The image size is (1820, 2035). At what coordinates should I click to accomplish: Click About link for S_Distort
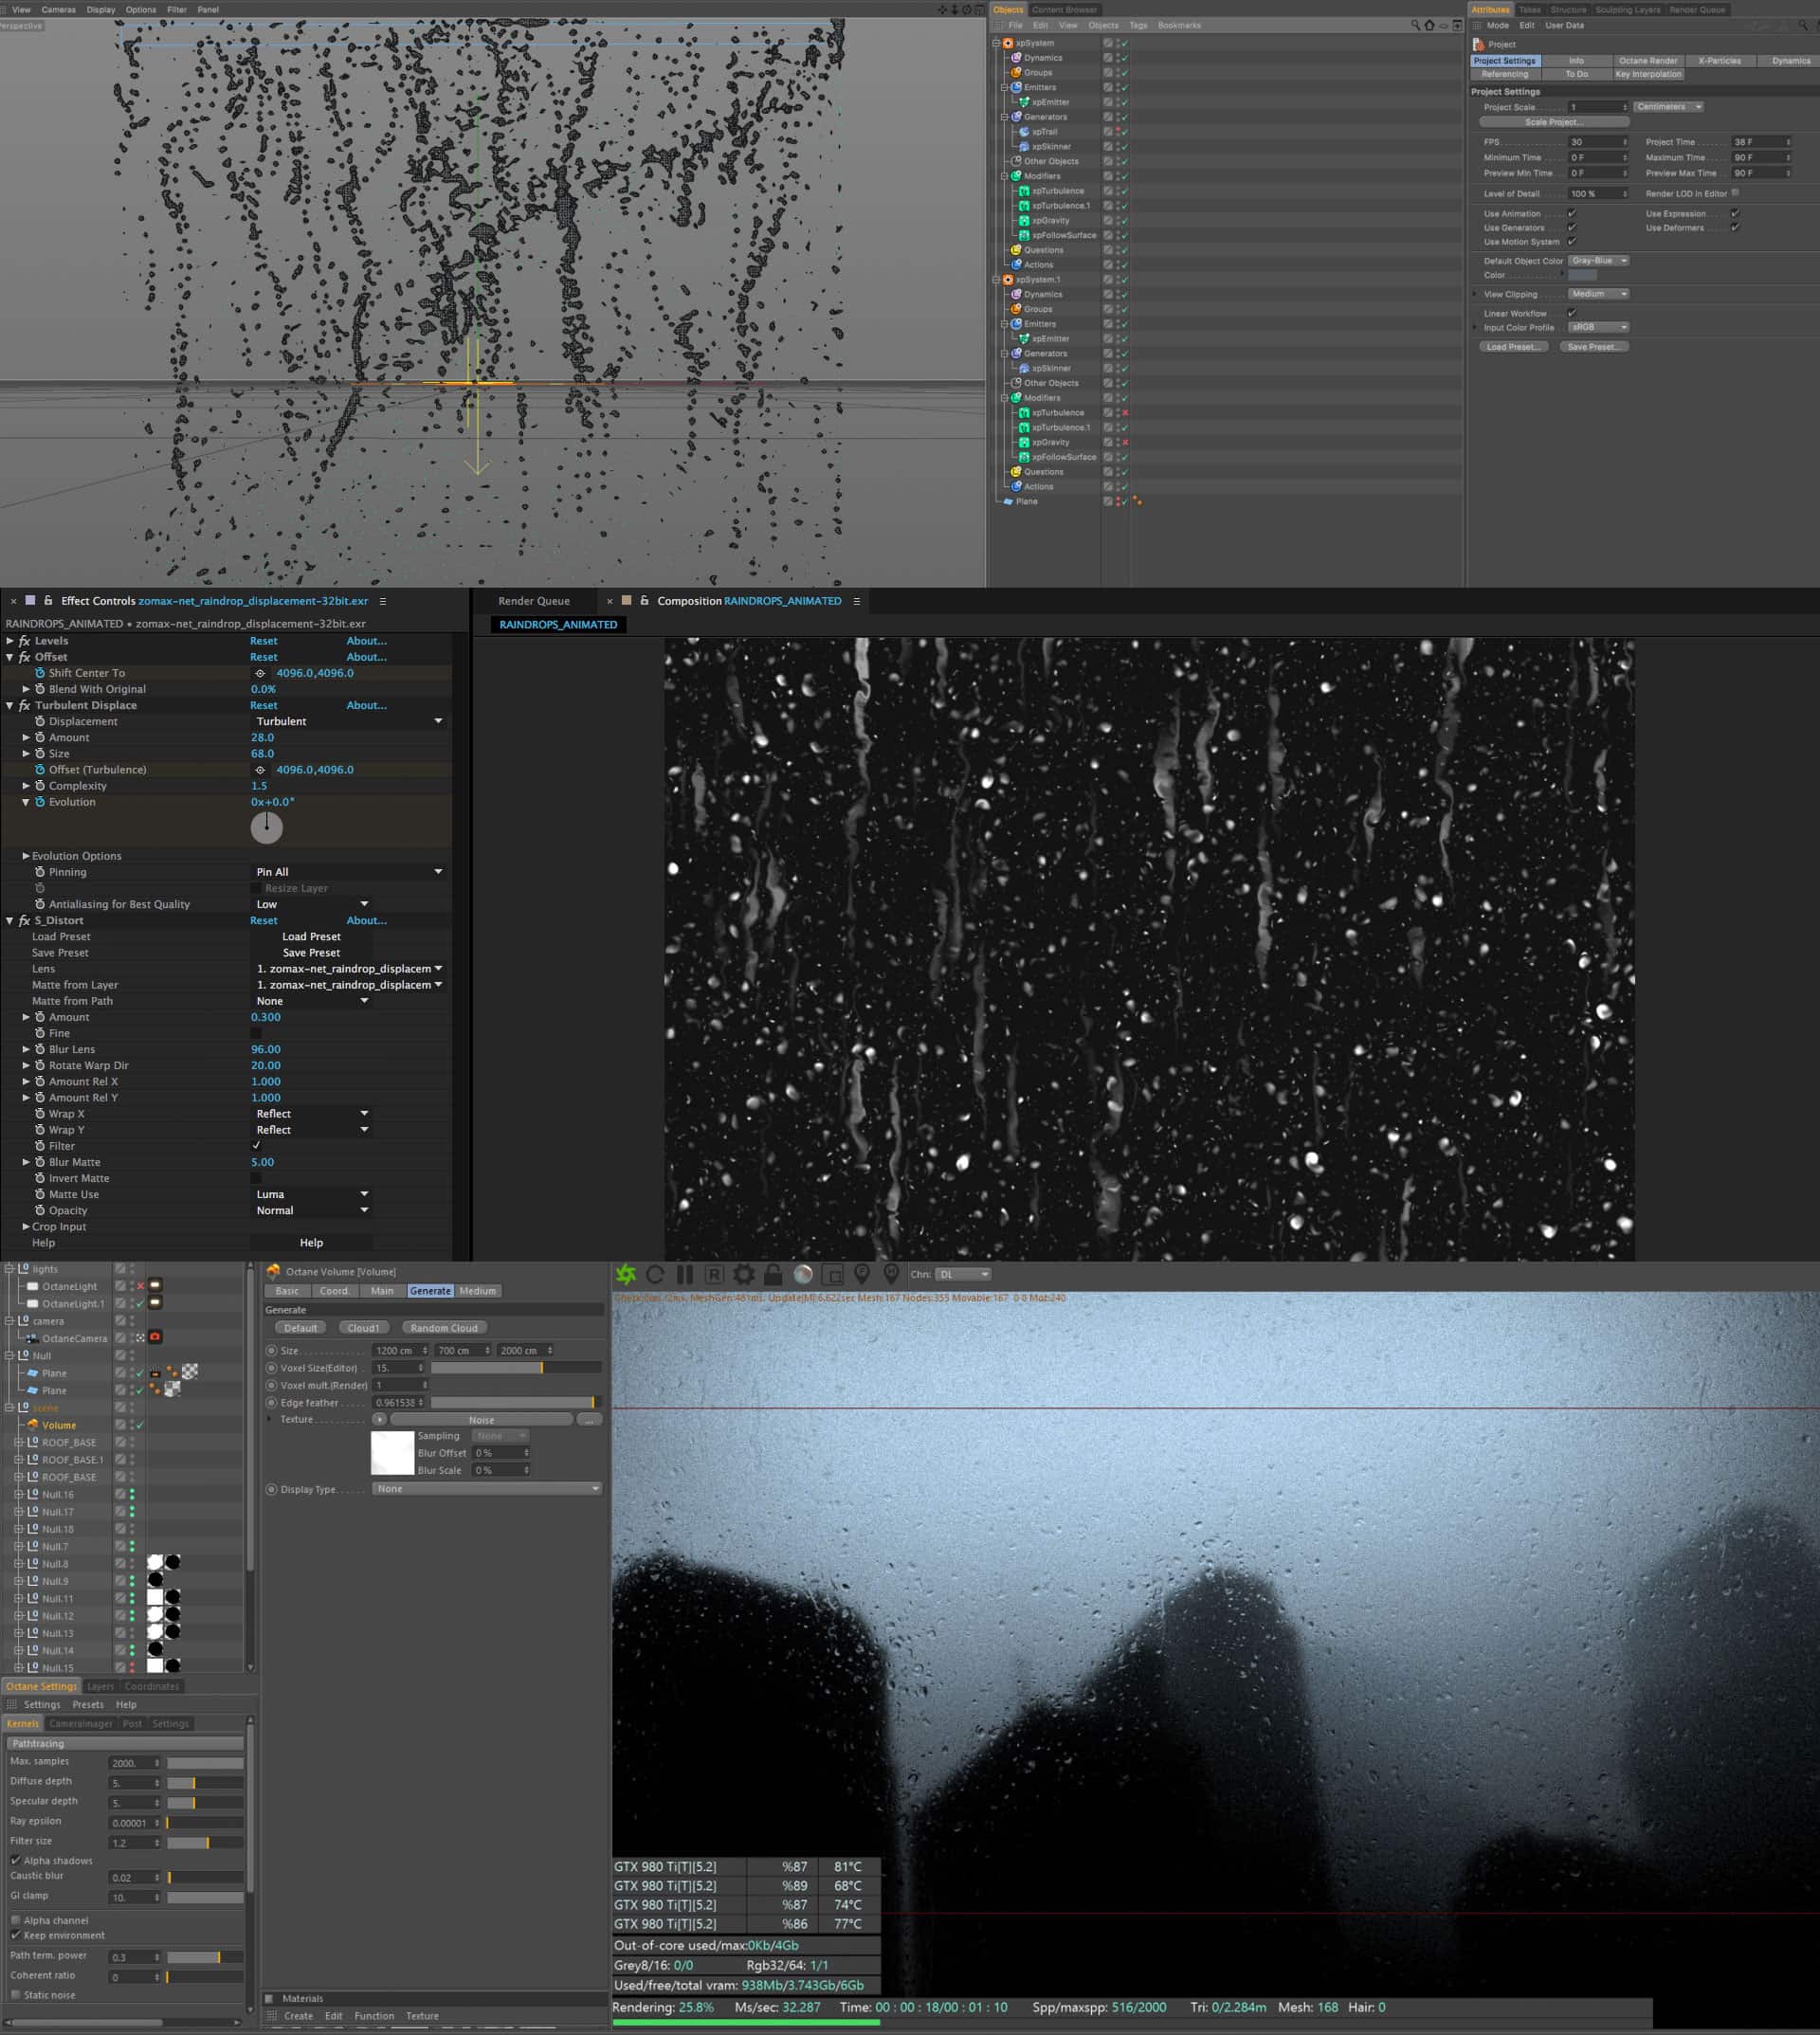click(x=366, y=920)
